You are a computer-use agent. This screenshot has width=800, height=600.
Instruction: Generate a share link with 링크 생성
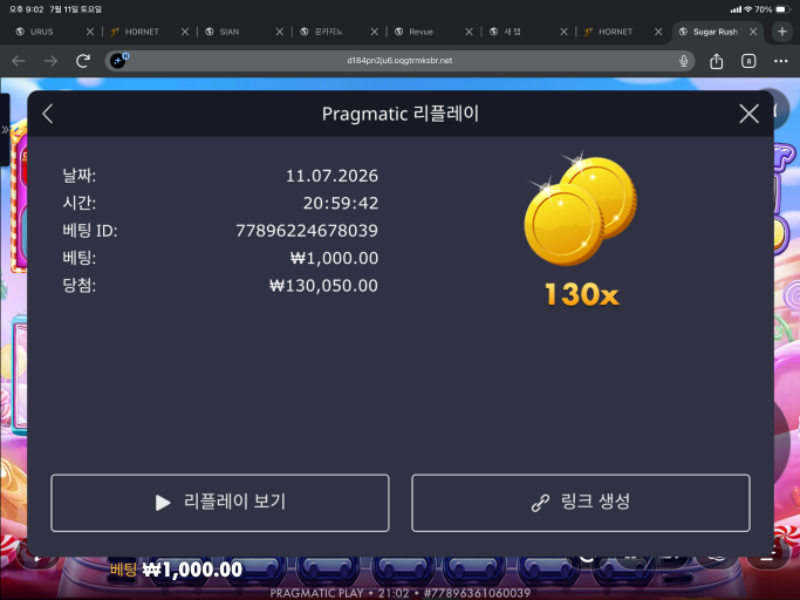[x=581, y=503]
